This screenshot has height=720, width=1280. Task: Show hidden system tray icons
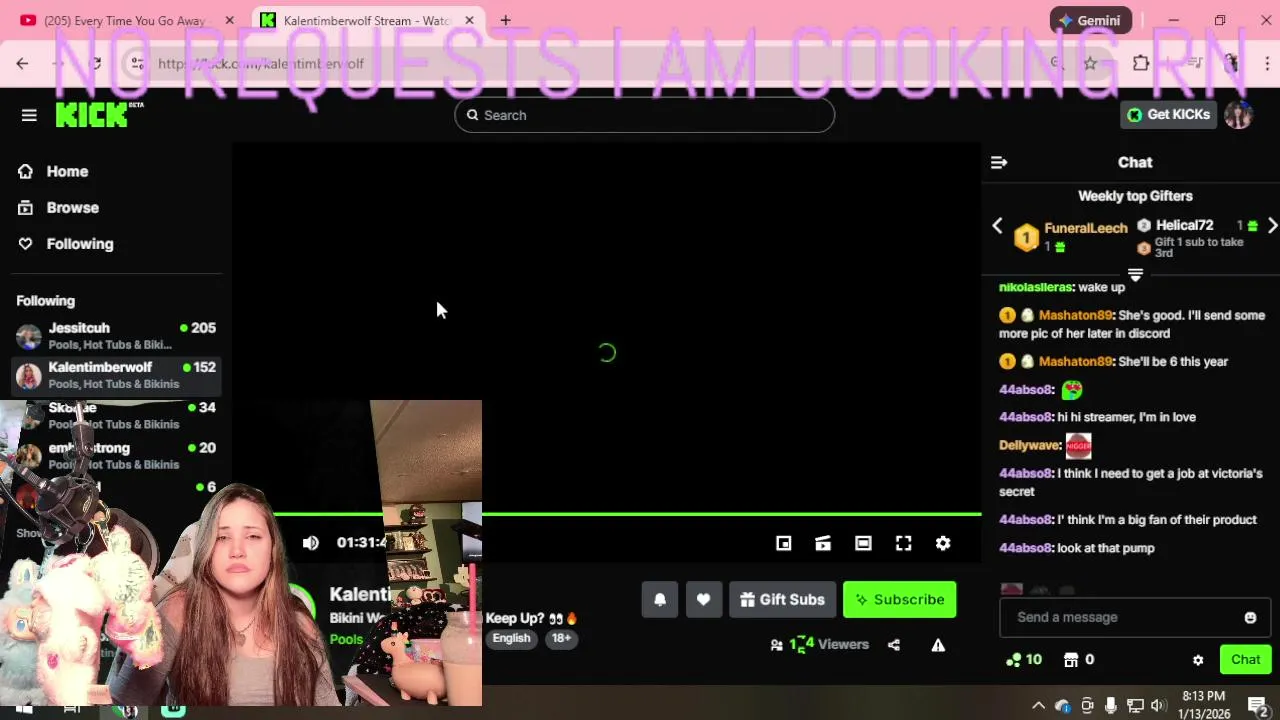click(1038, 705)
